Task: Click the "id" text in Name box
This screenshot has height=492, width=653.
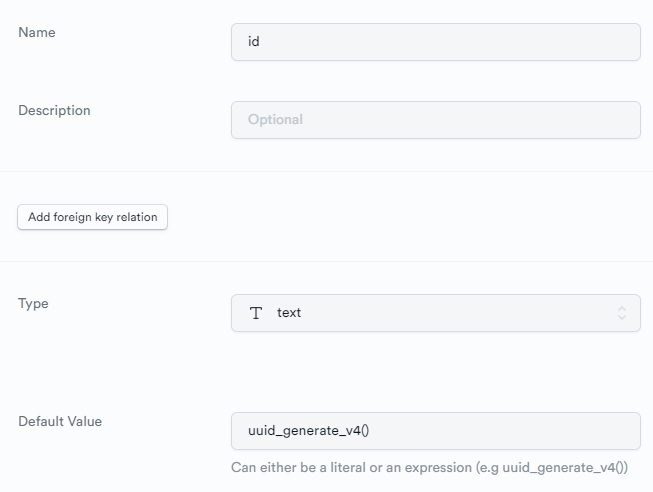Action: [254, 41]
